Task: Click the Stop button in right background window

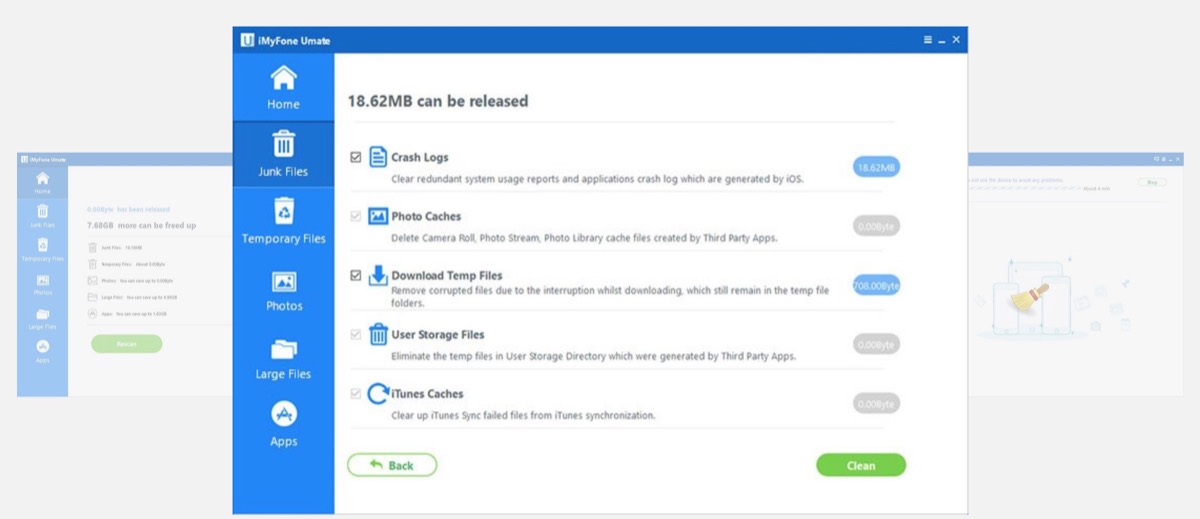Action: [x=1152, y=182]
